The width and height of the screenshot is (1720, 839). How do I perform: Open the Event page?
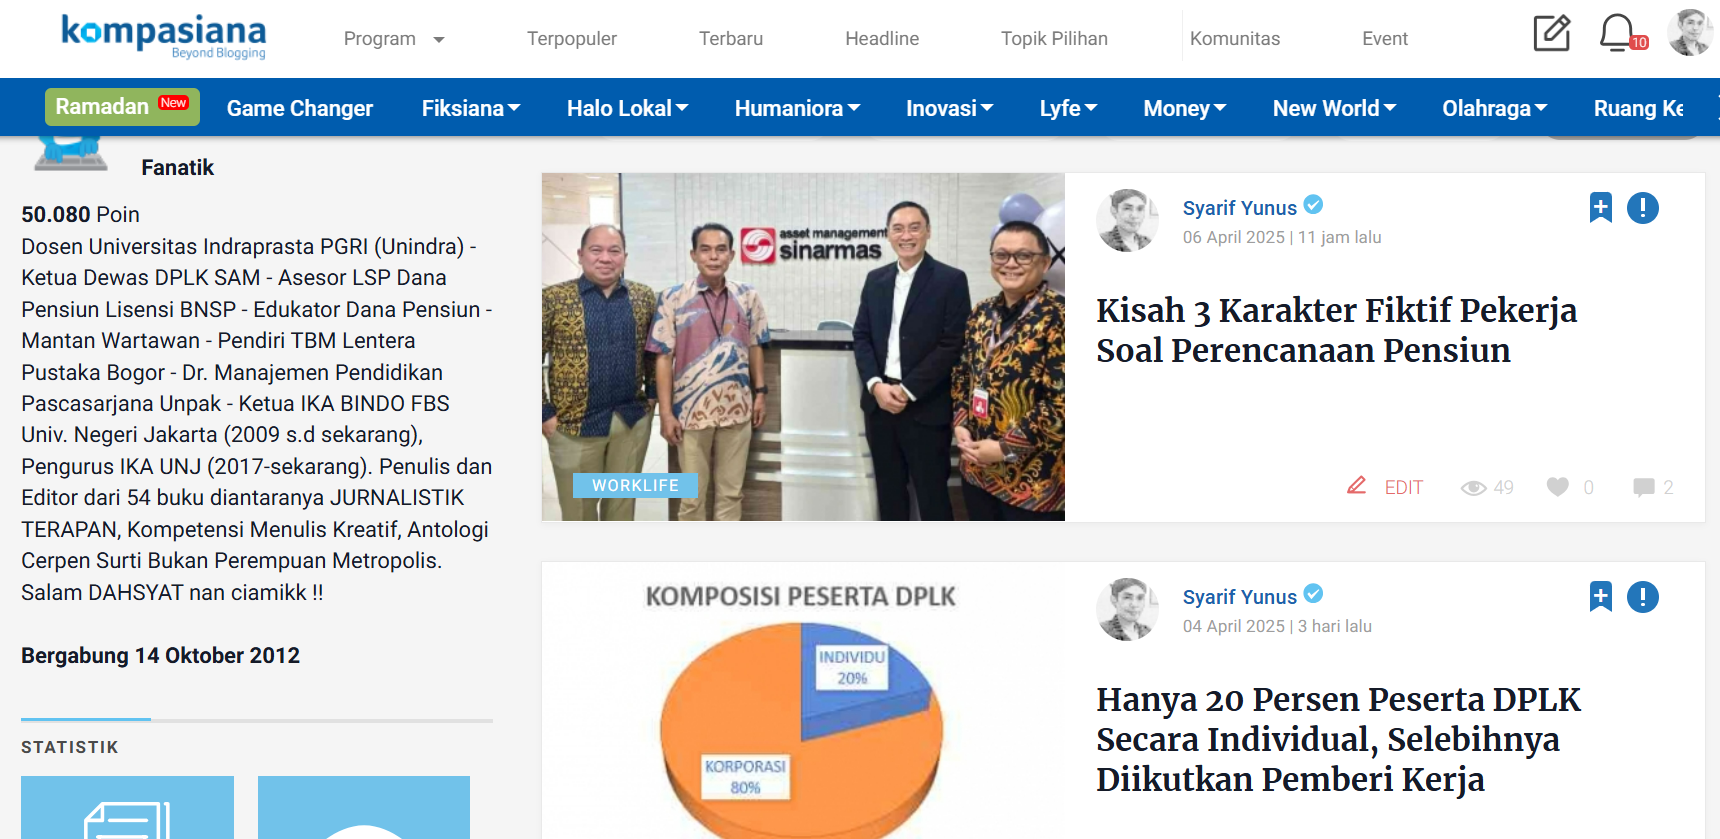(x=1385, y=39)
